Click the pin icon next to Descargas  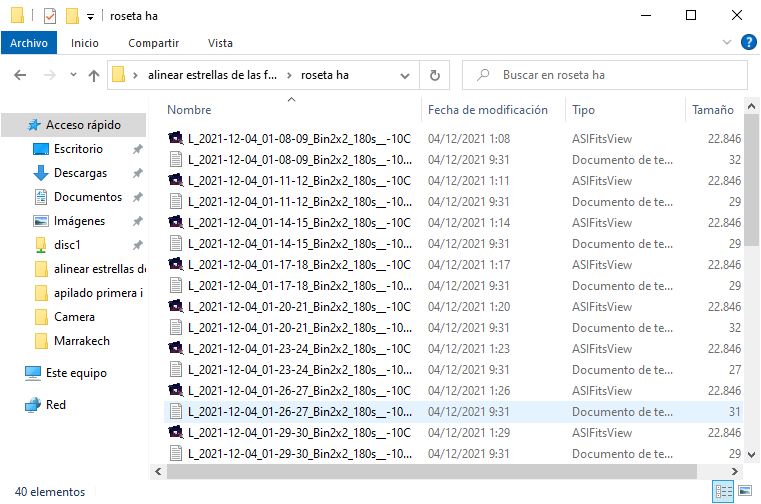click(138, 173)
